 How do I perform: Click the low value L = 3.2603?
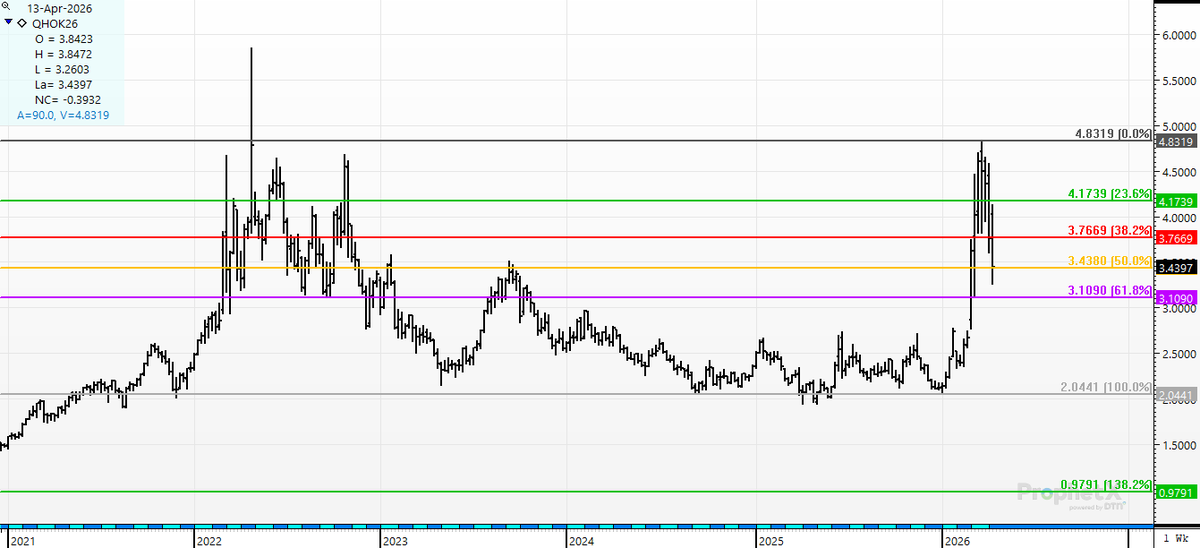tap(64, 71)
